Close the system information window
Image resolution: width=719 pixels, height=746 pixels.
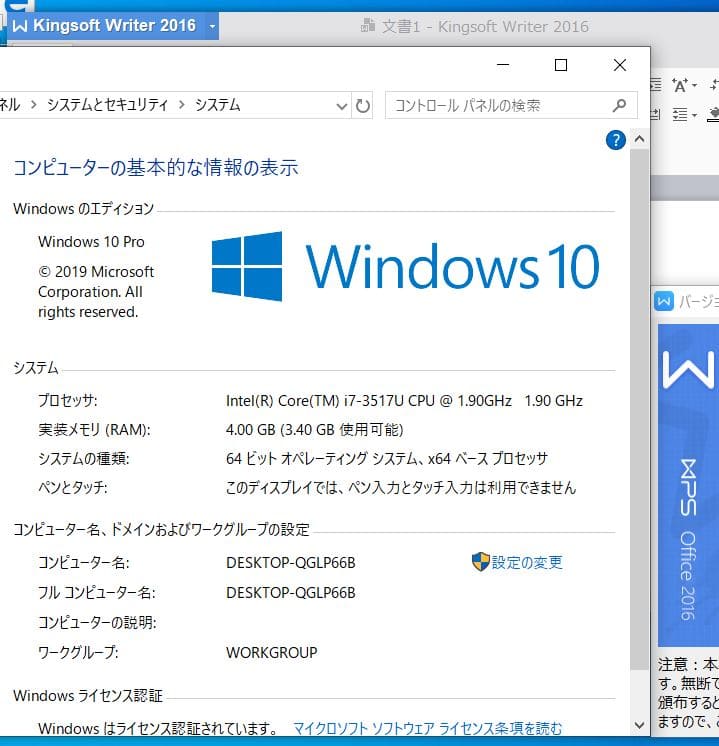pyautogui.click(x=620, y=66)
